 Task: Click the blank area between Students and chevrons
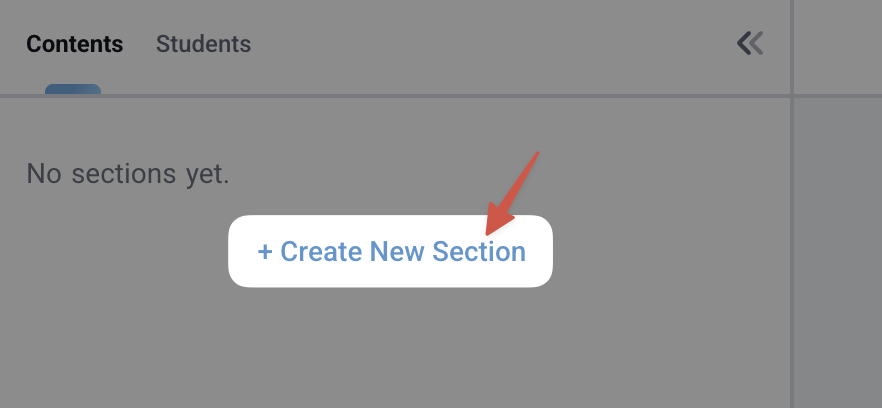(490, 44)
